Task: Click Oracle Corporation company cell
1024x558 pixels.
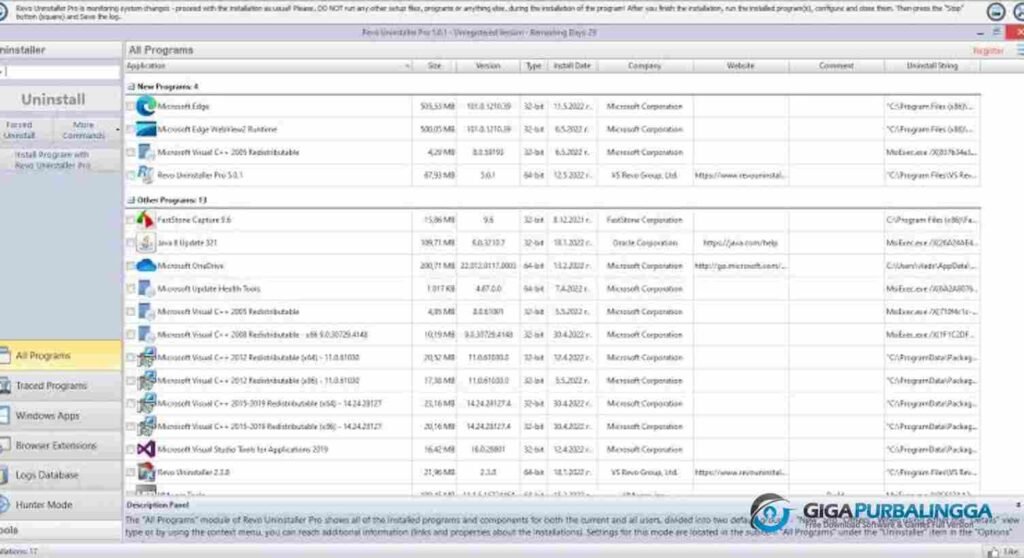Action: (645, 243)
